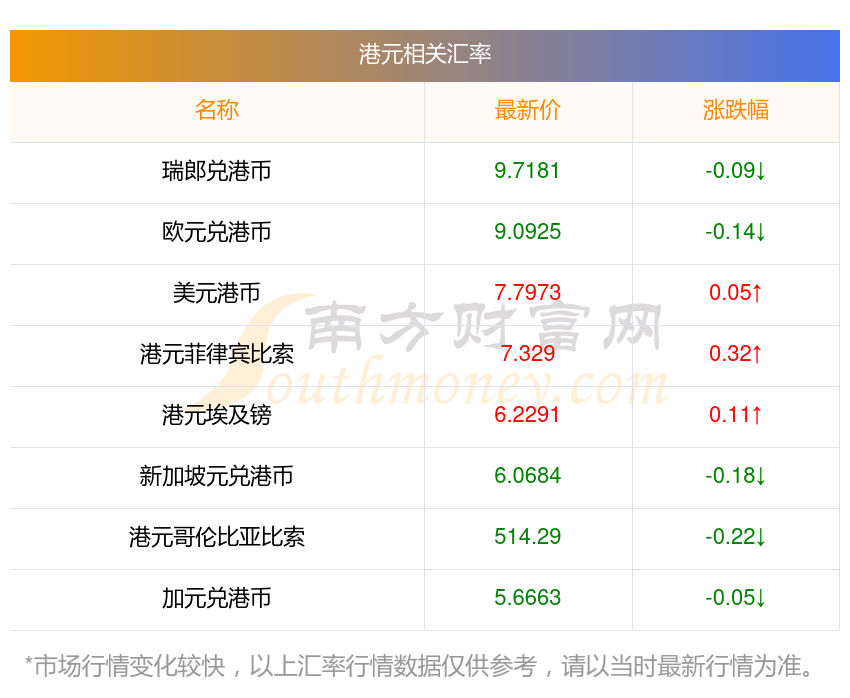
Task: Click the change value -0.09↓
Action: coord(735,171)
